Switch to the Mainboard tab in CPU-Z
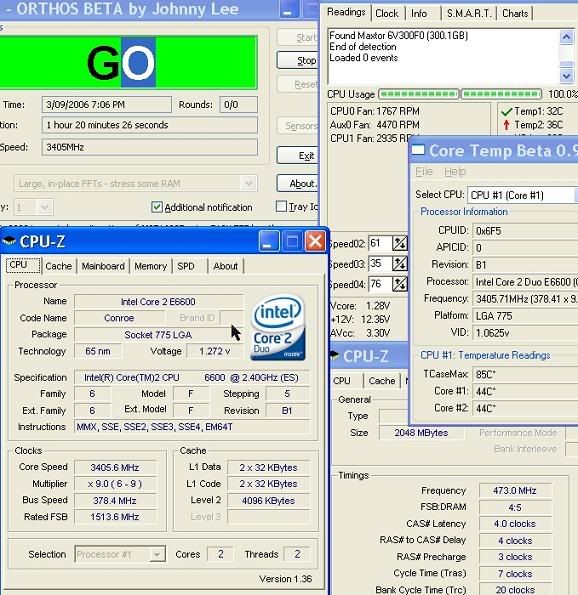The width and height of the screenshot is (578, 595). tap(103, 266)
